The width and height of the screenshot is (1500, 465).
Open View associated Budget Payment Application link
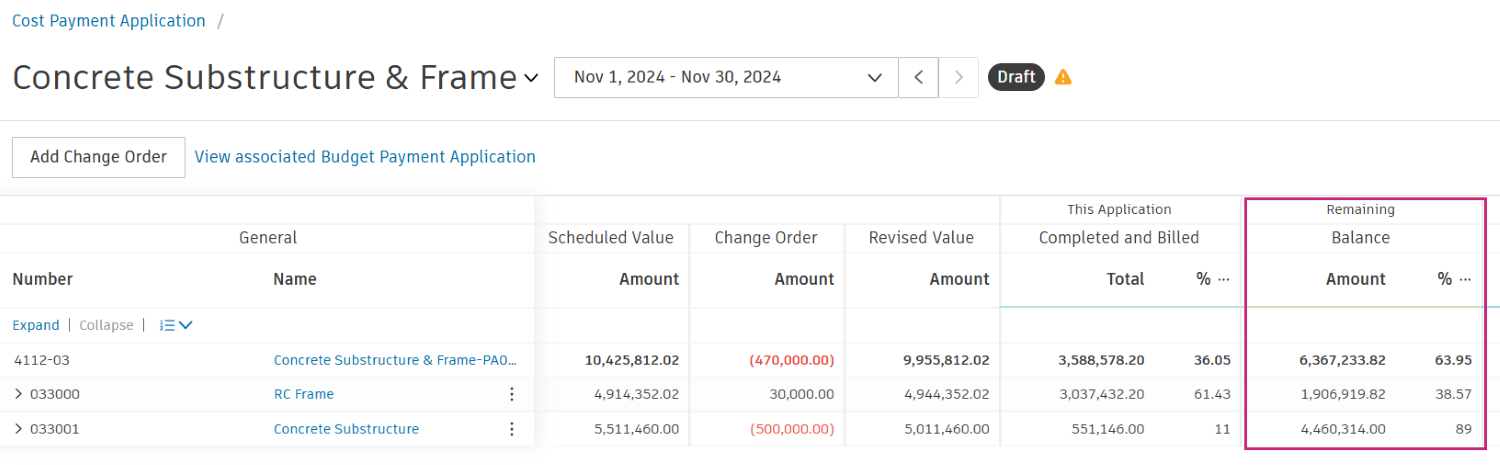[365, 157]
